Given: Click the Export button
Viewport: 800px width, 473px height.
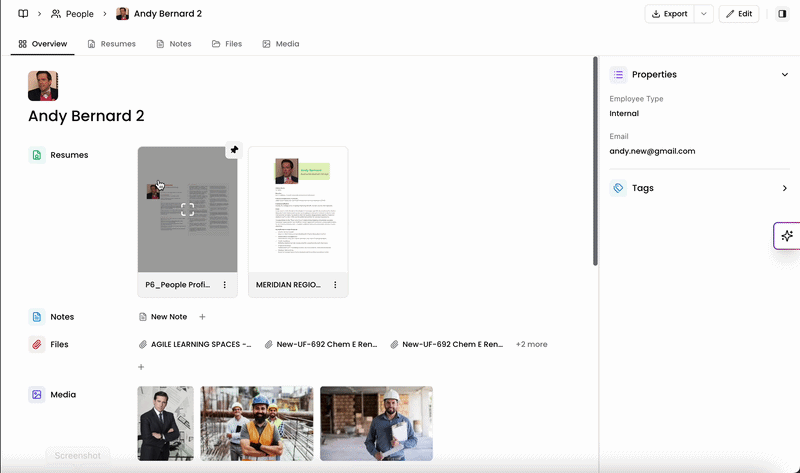Looking at the screenshot, I should coord(669,14).
